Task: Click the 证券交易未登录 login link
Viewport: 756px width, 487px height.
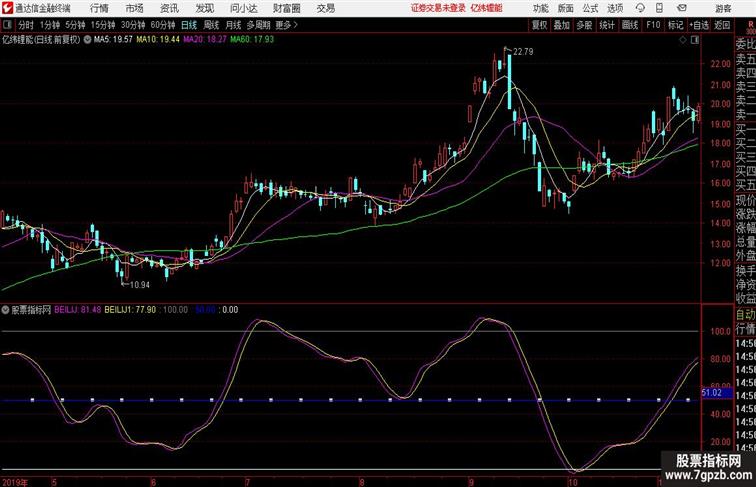Action: tap(438, 8)
